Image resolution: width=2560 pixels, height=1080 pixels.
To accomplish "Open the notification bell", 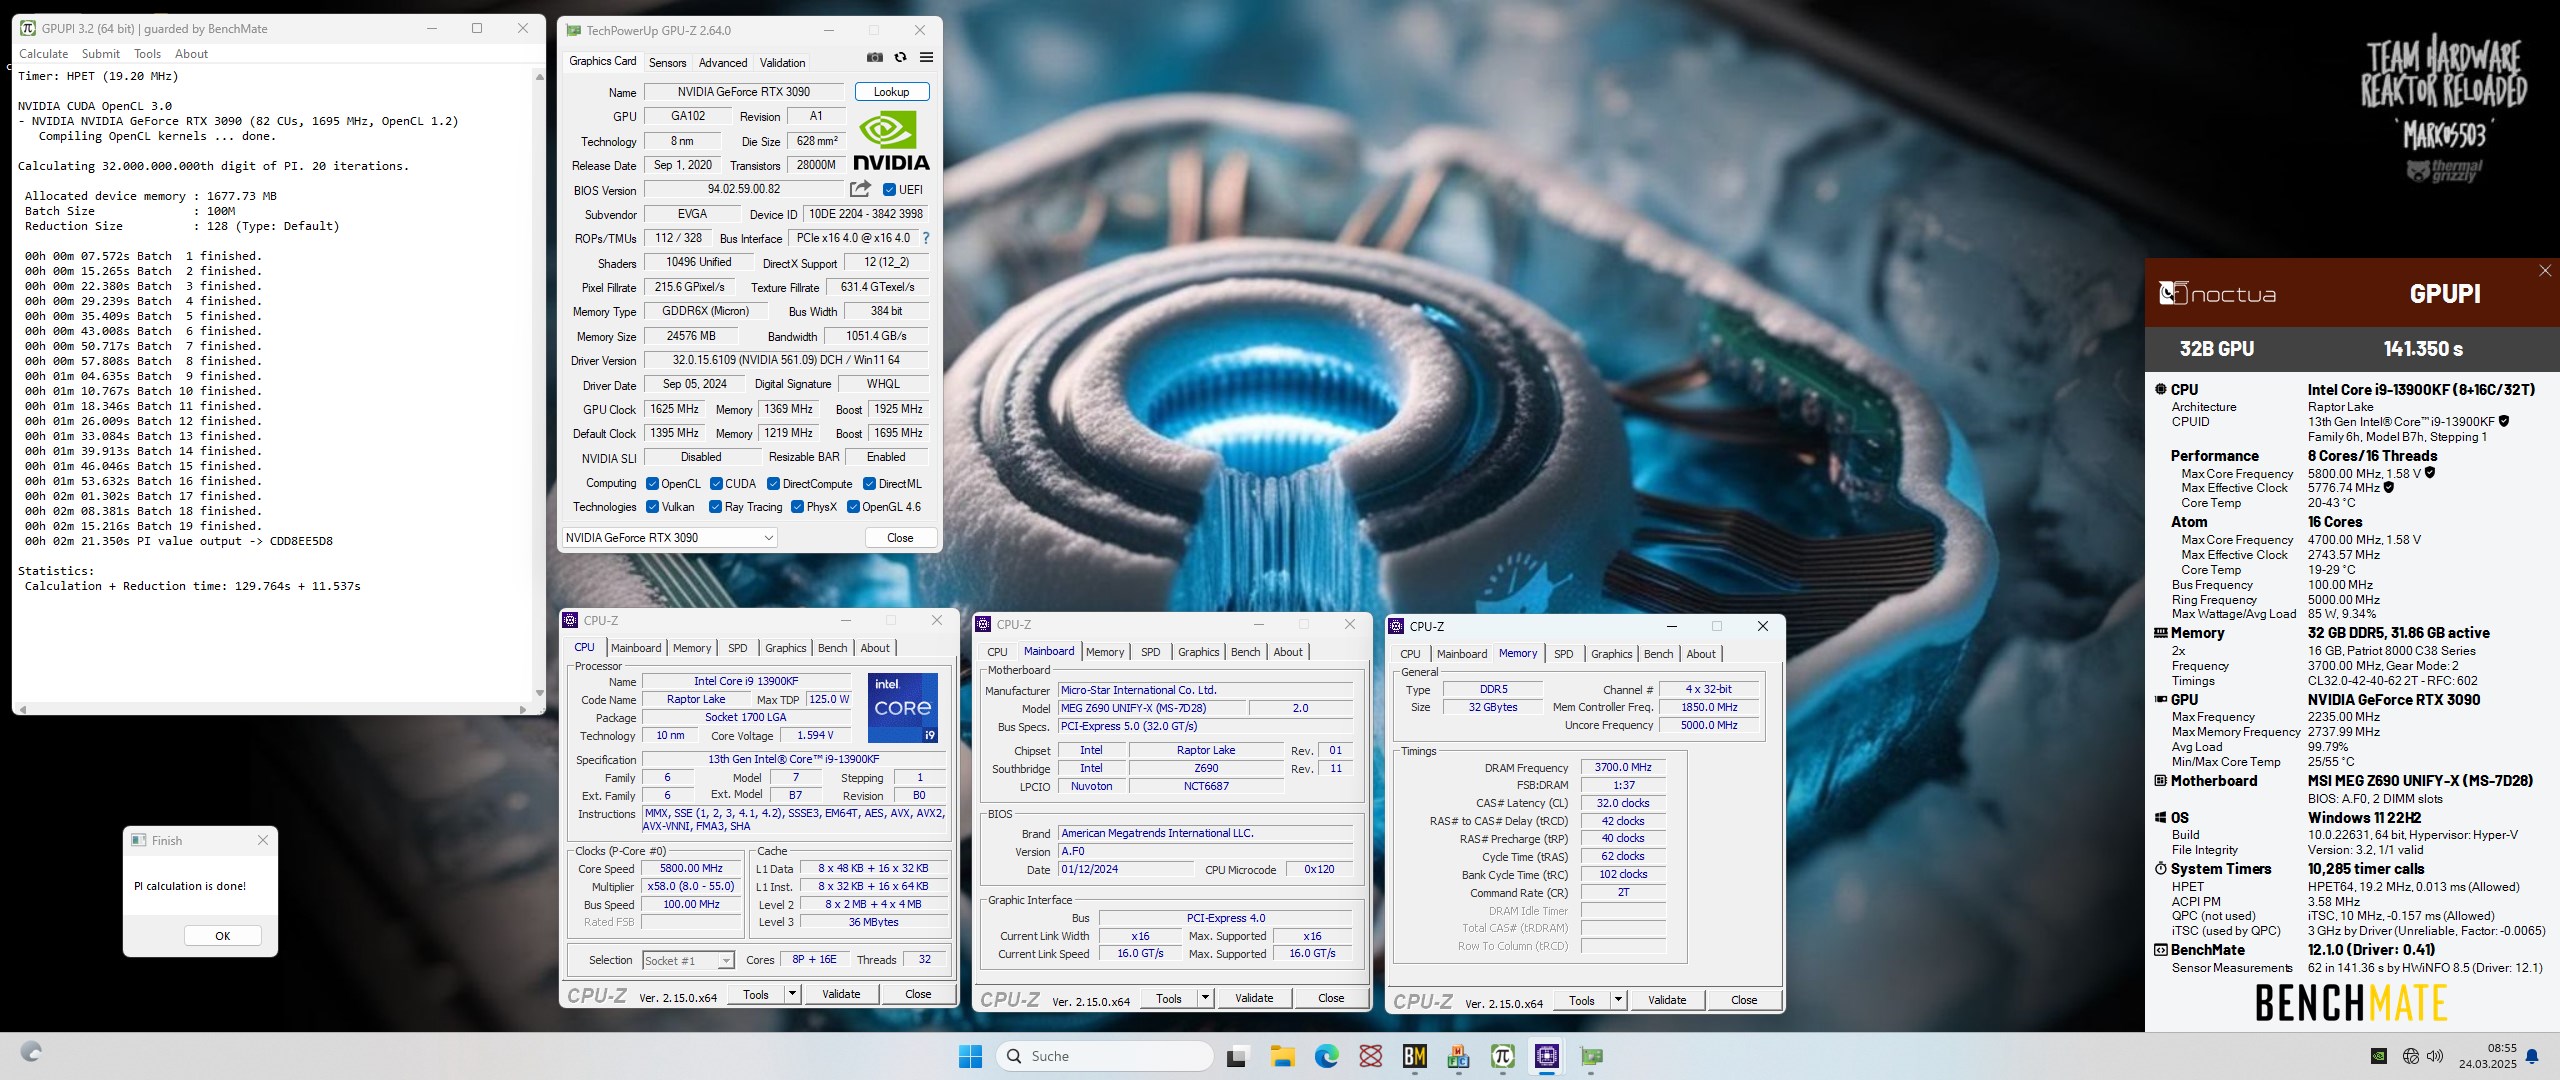I will coord(2532,1056).
